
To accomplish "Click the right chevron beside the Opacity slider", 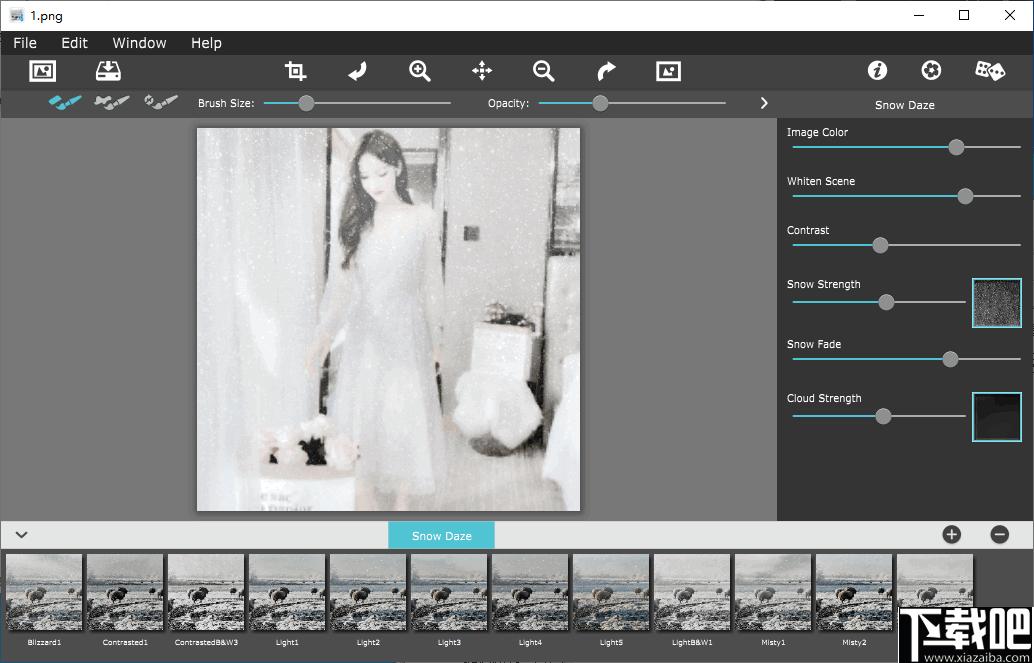I will coord(764,103).
